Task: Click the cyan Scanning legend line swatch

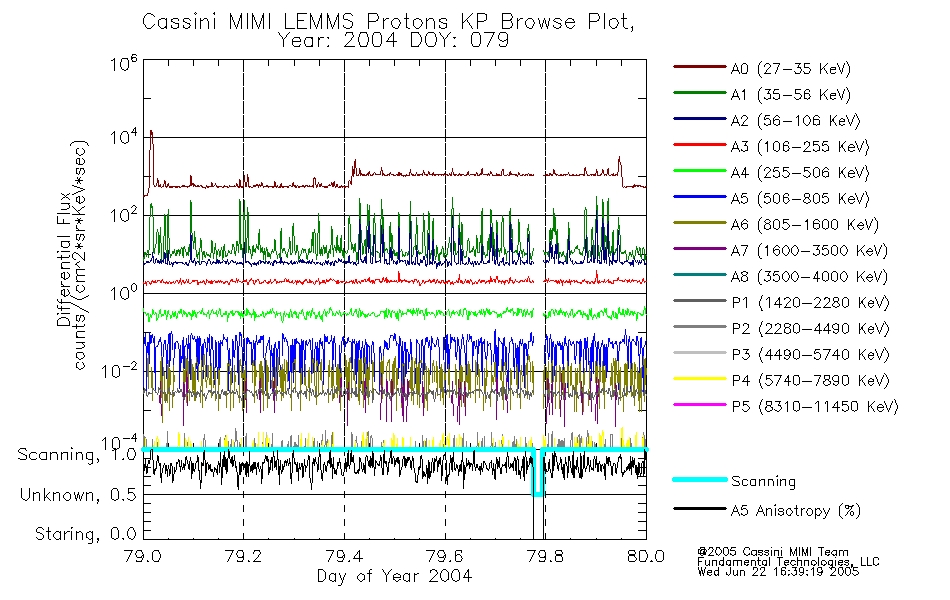Action: click(700, 479)
